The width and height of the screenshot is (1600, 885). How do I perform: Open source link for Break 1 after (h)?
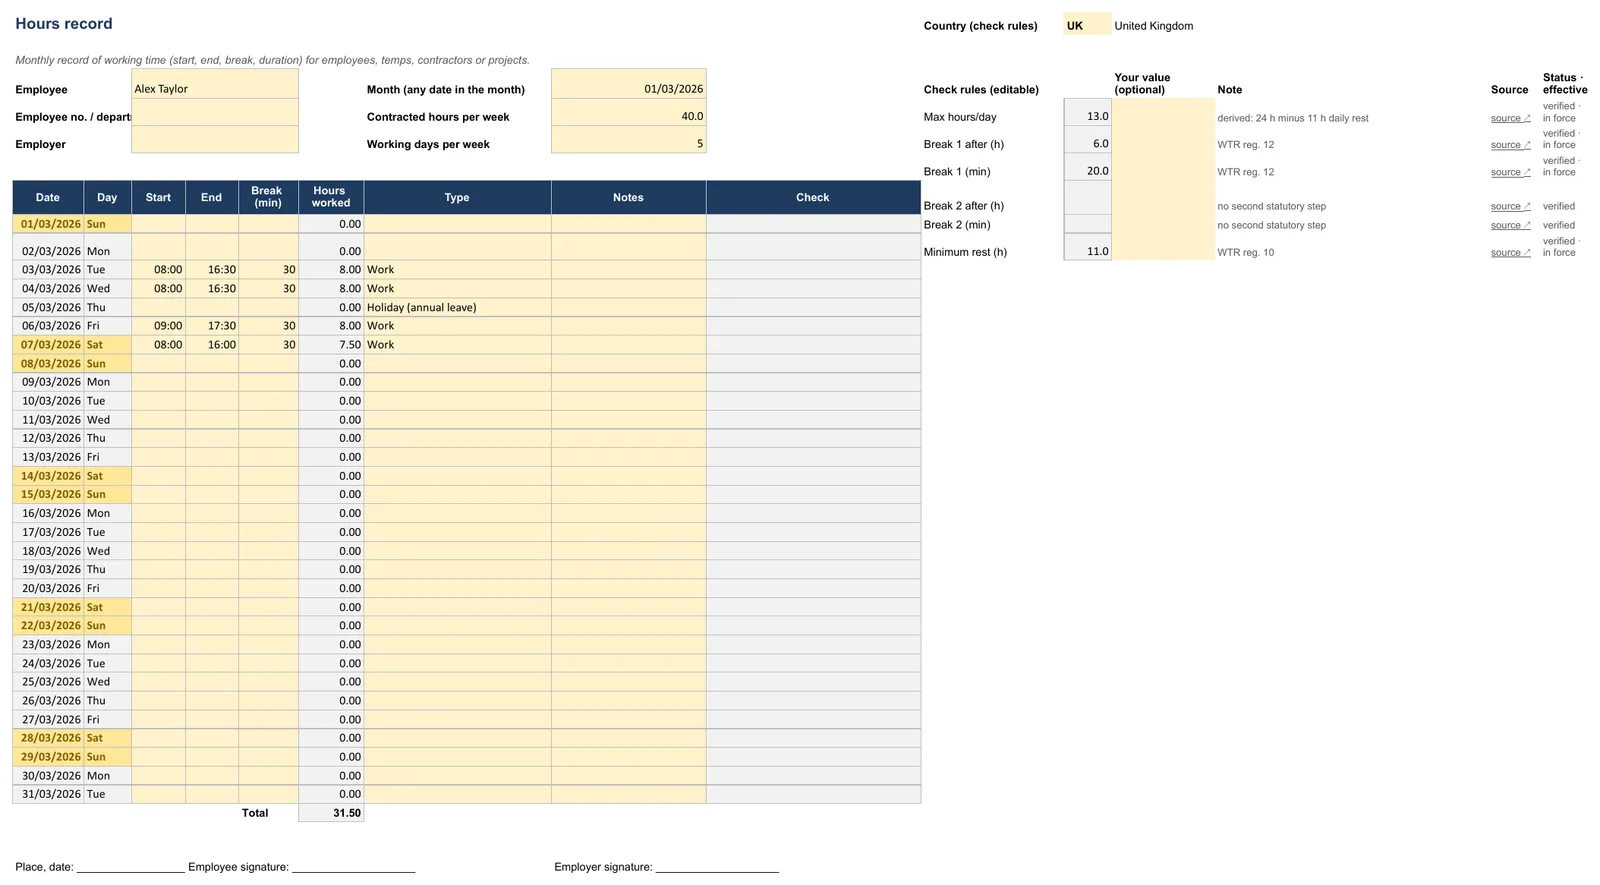pyautogui.click(x=1510, y=145)
